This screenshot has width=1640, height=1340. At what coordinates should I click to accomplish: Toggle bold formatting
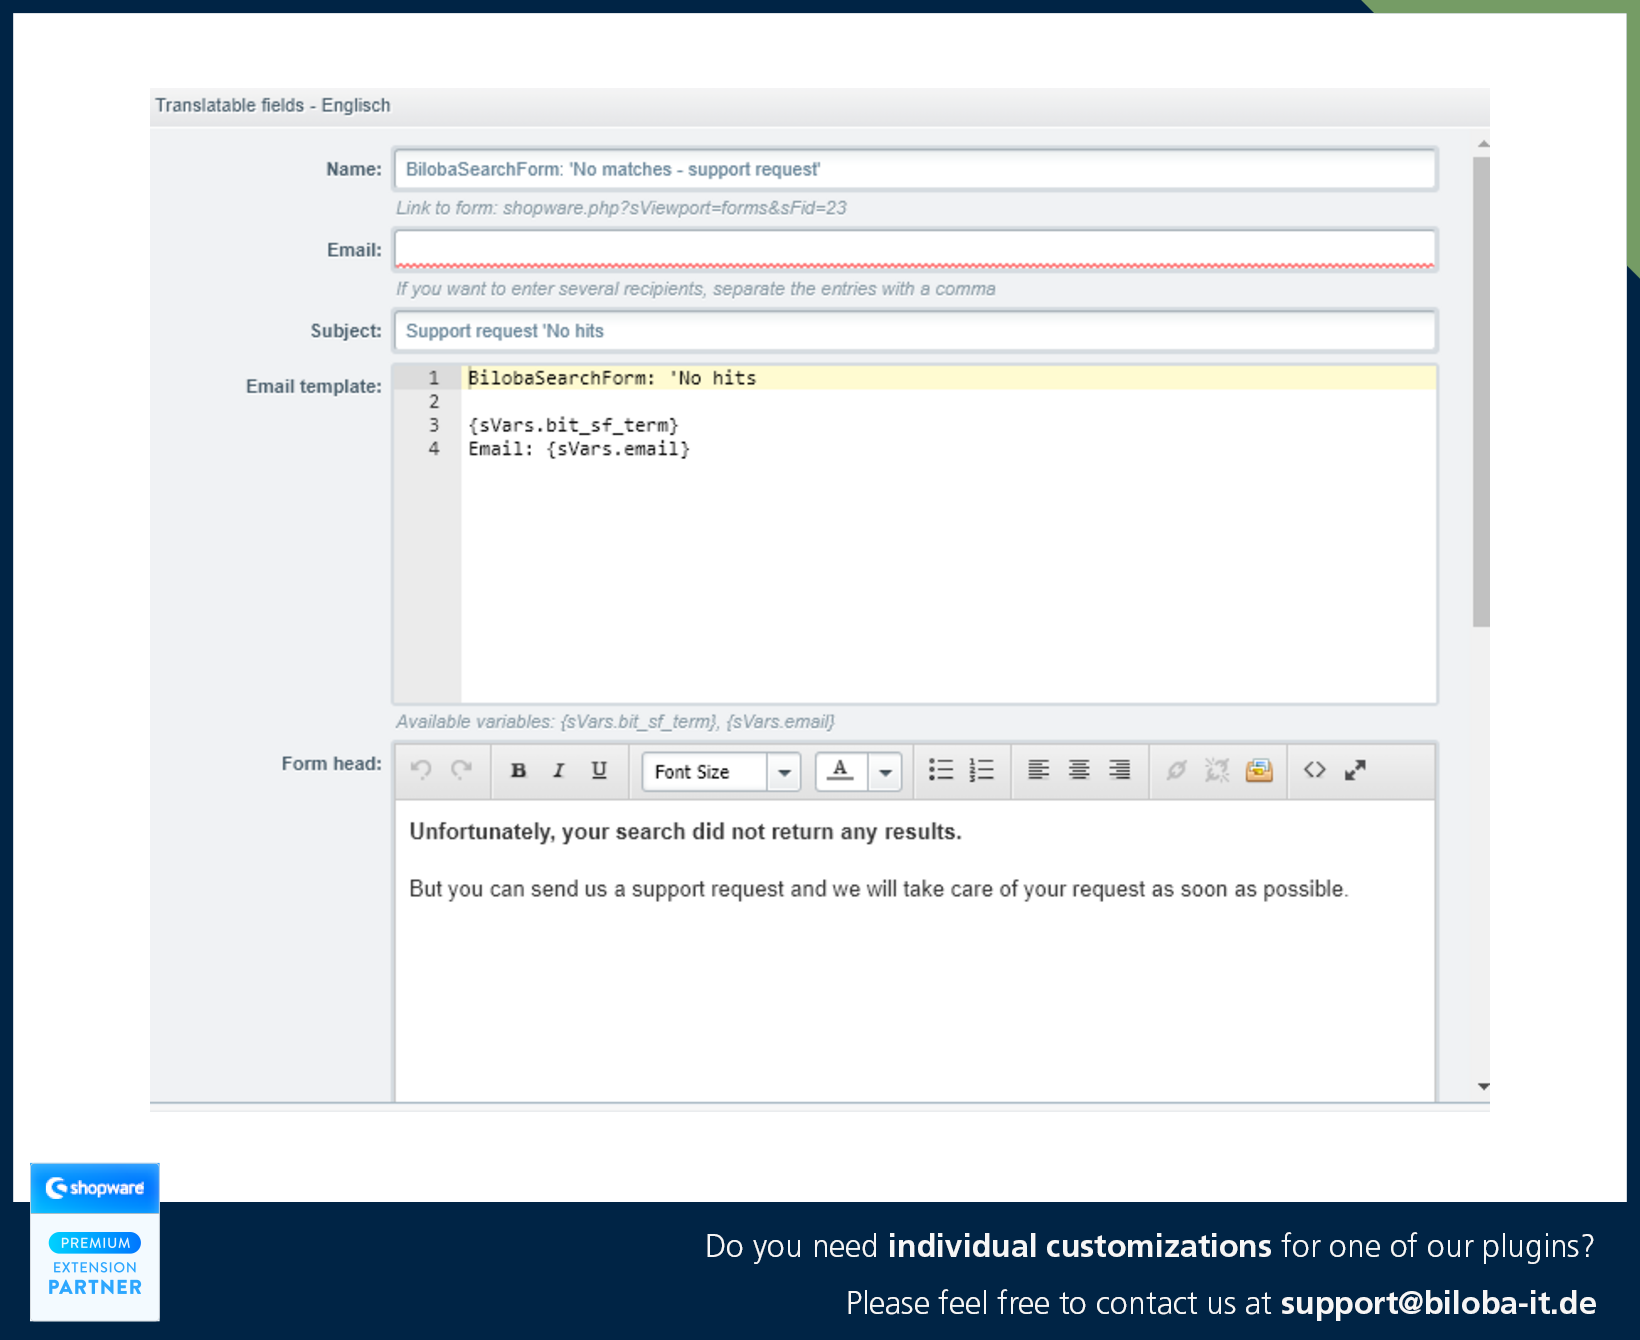(x=518, y=770)
